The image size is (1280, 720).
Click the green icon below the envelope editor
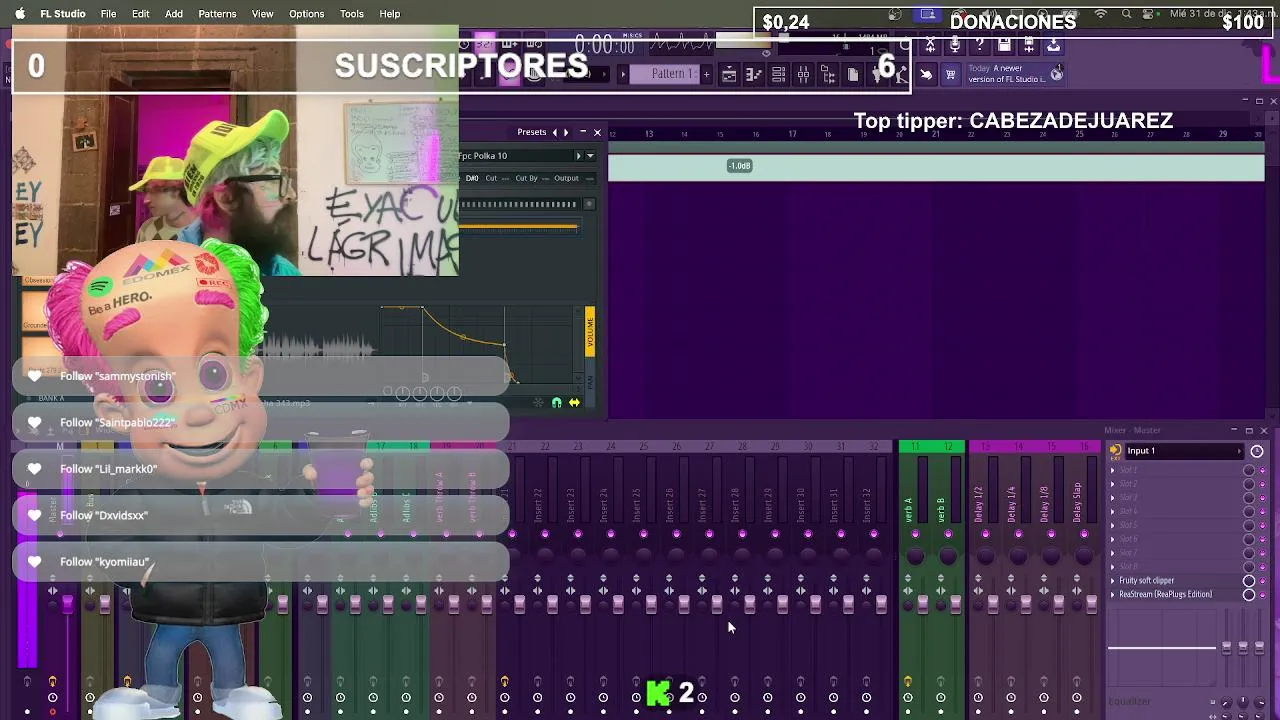tap(557, 403)
